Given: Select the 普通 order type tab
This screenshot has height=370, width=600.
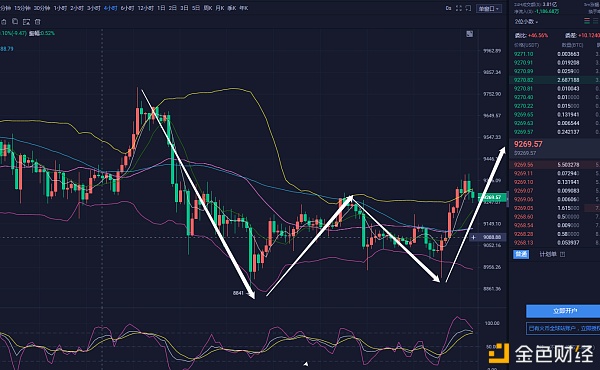Looking at the screenshot, I should [x=521, y=254].
